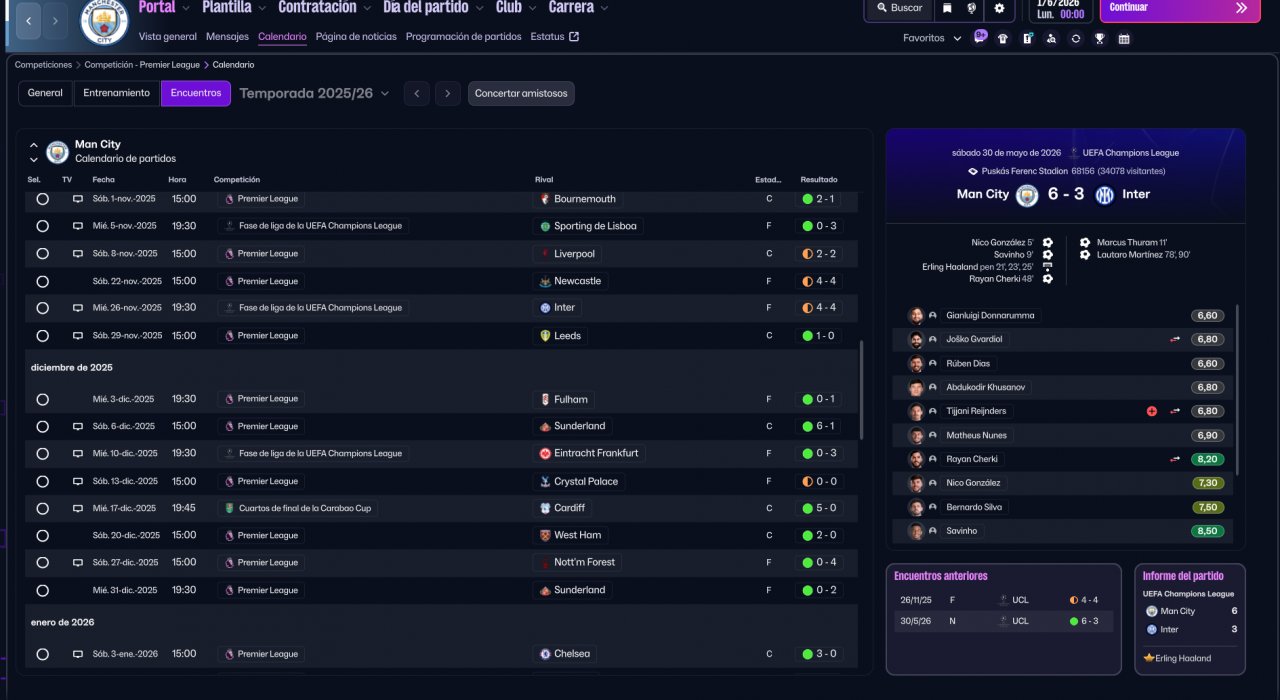Open the Competiciones breadcrumb link

click(x=43, y=65)
